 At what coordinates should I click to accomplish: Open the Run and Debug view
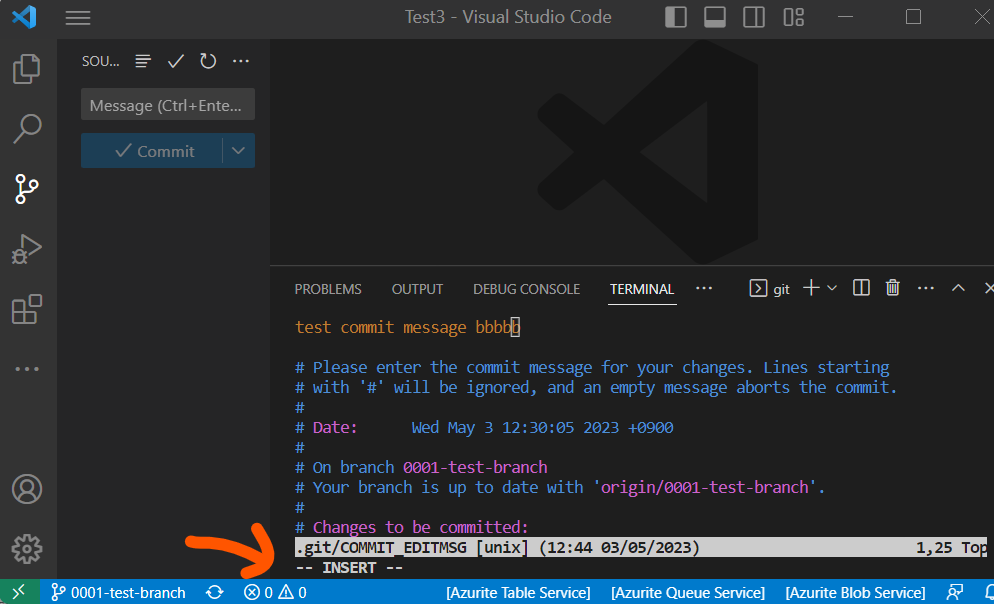pos(27,249)
